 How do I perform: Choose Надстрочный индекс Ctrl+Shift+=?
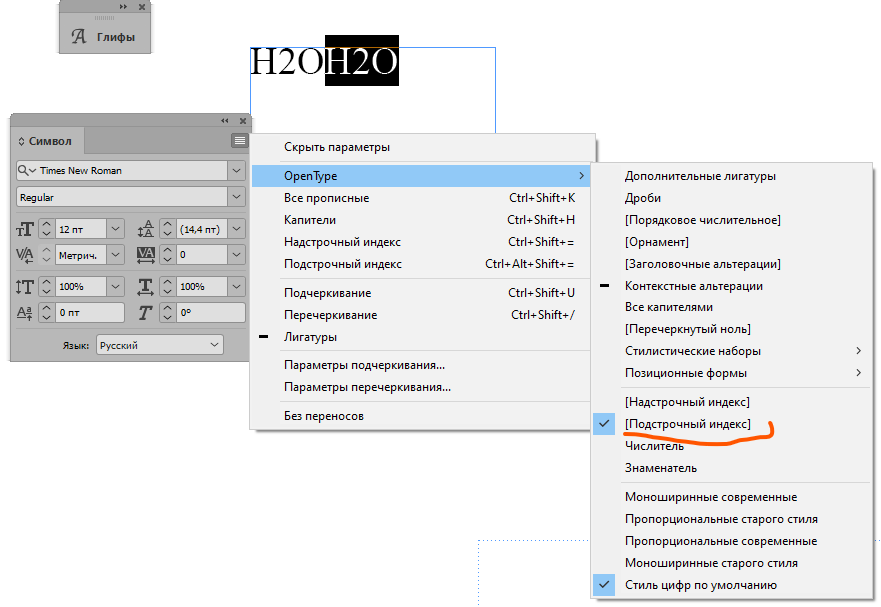(x=422, y=242)
